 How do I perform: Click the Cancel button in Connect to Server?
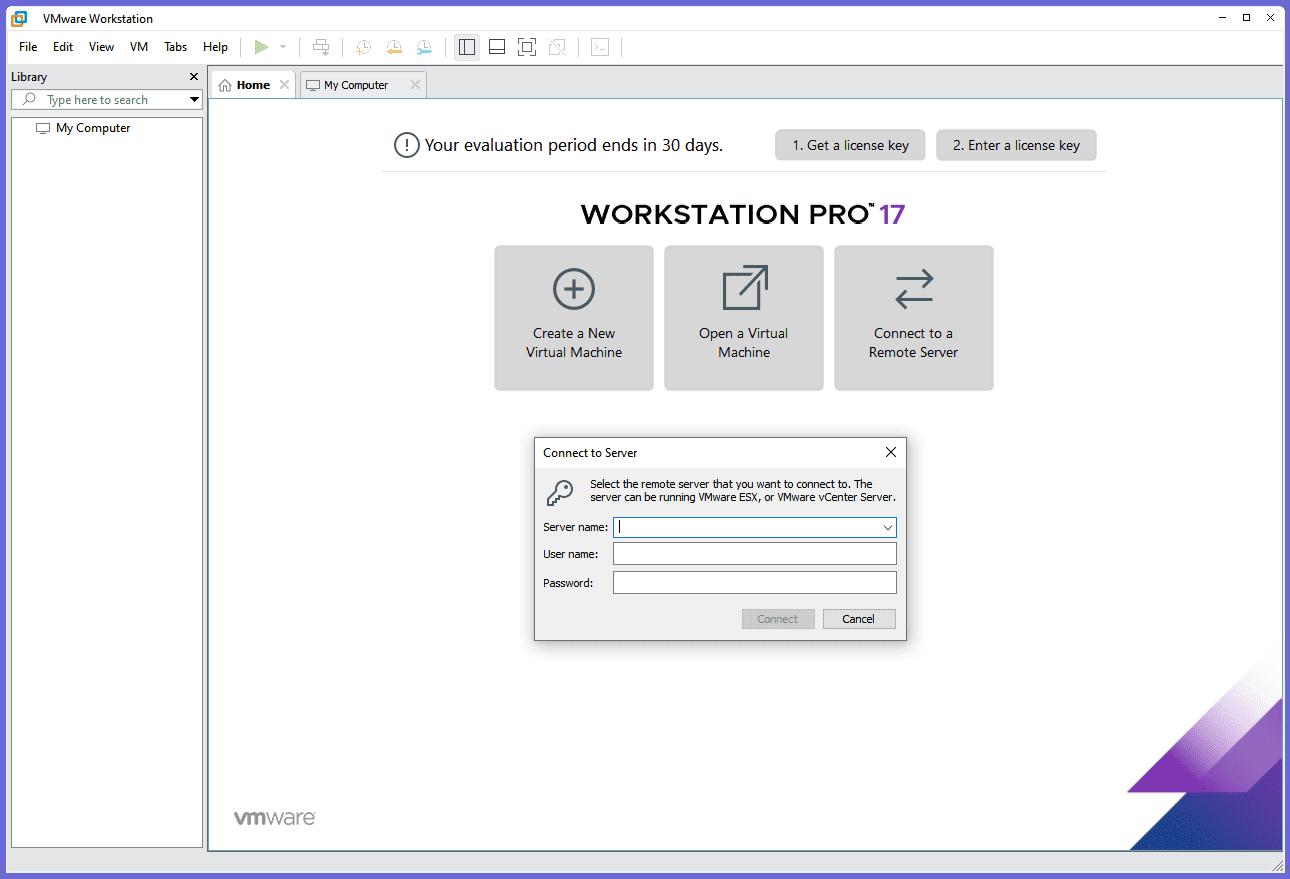click(x=859, y=619)
